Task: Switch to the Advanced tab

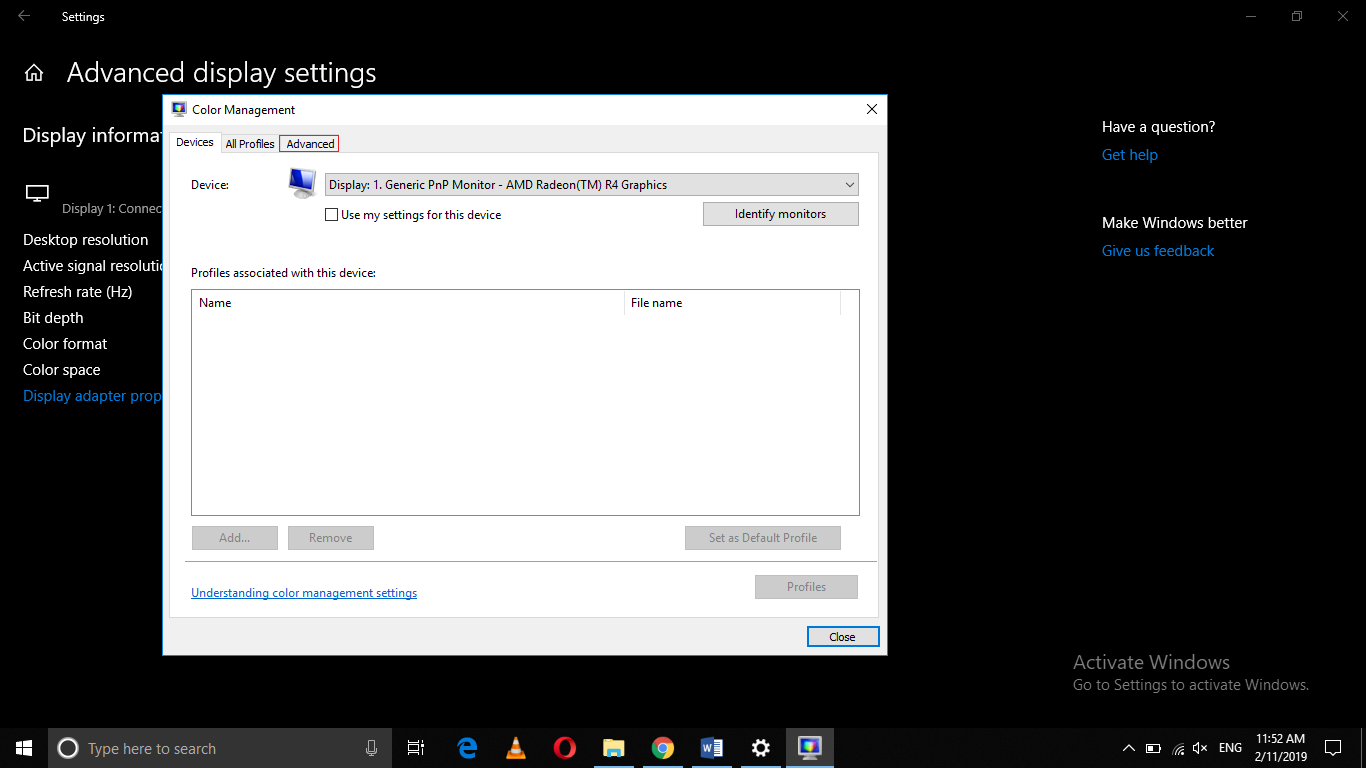Action: tap(308, 143)
